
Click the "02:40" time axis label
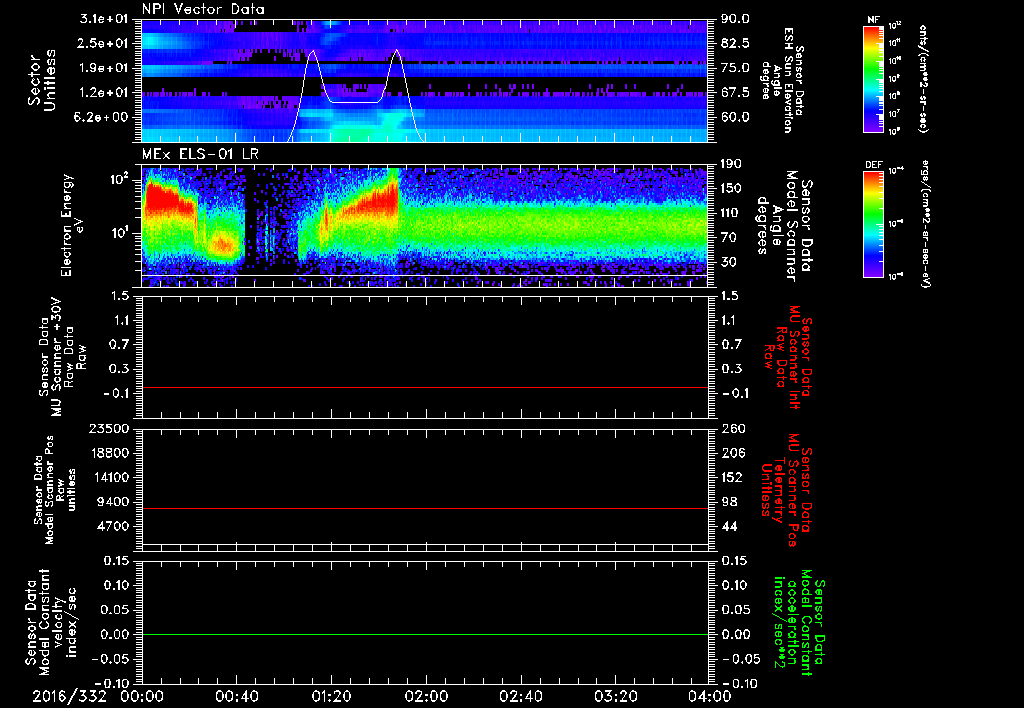click(x=520, y=696)
